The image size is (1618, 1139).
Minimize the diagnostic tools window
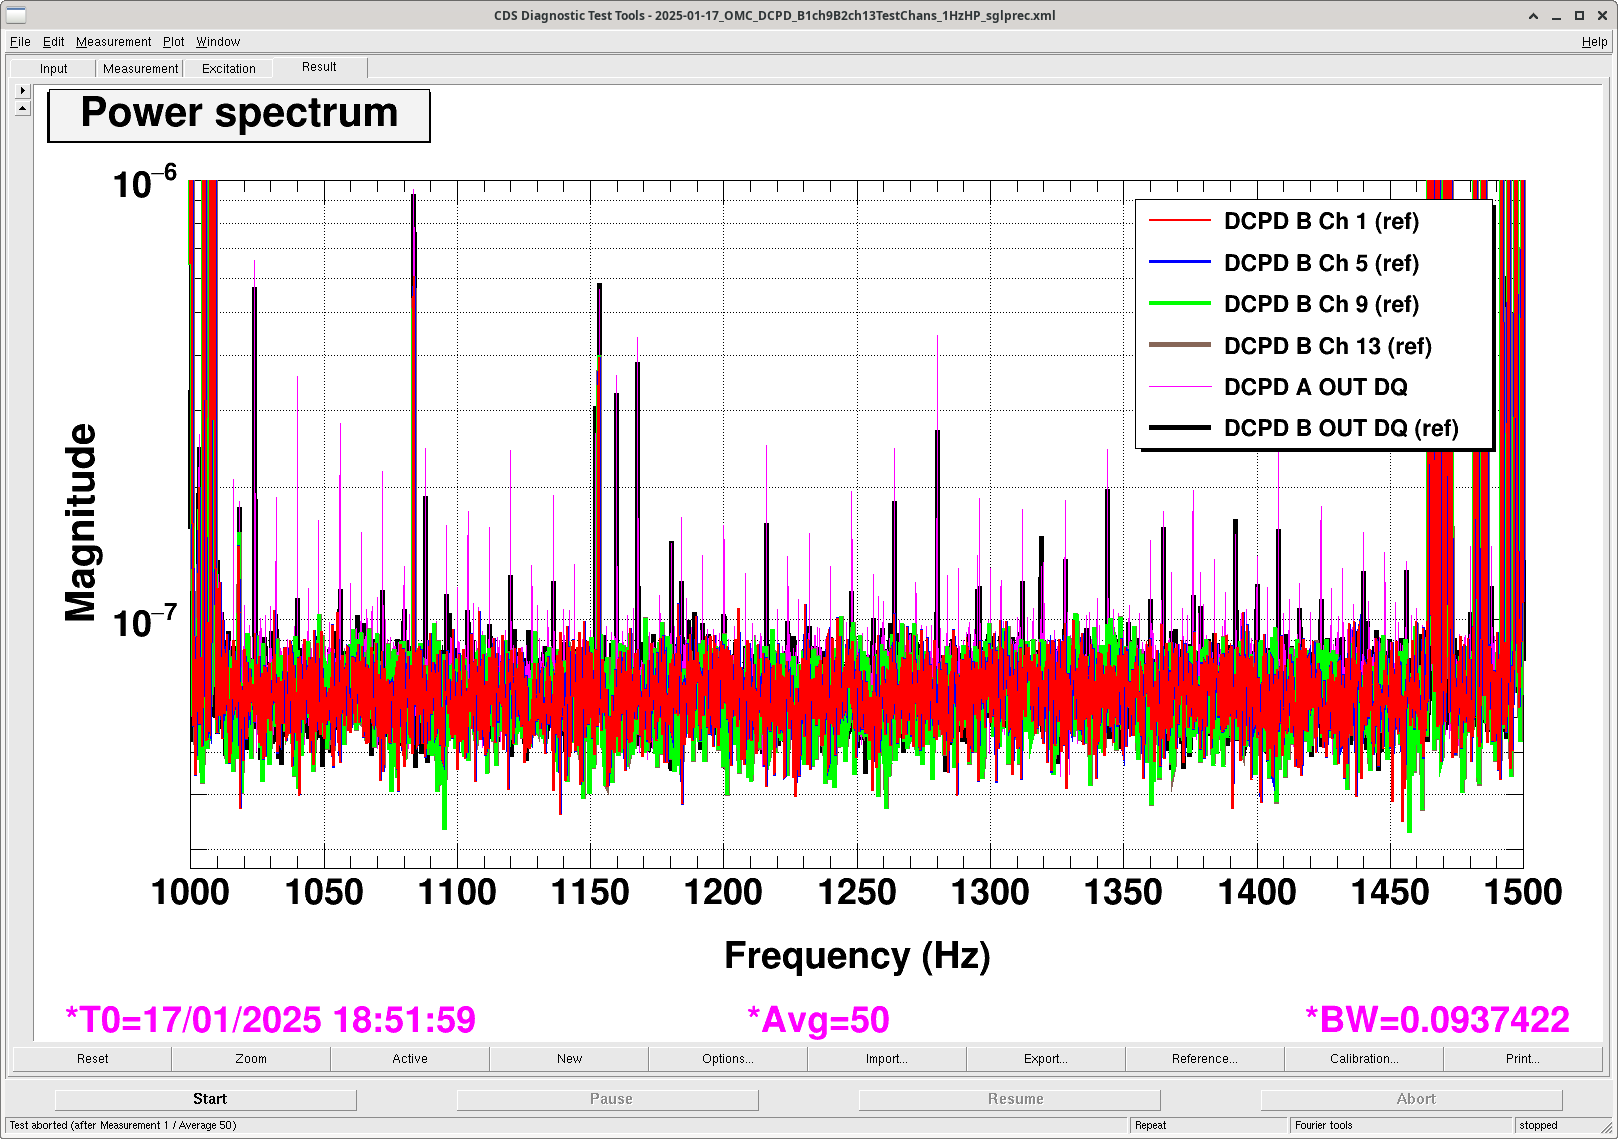pos(1556,16)
